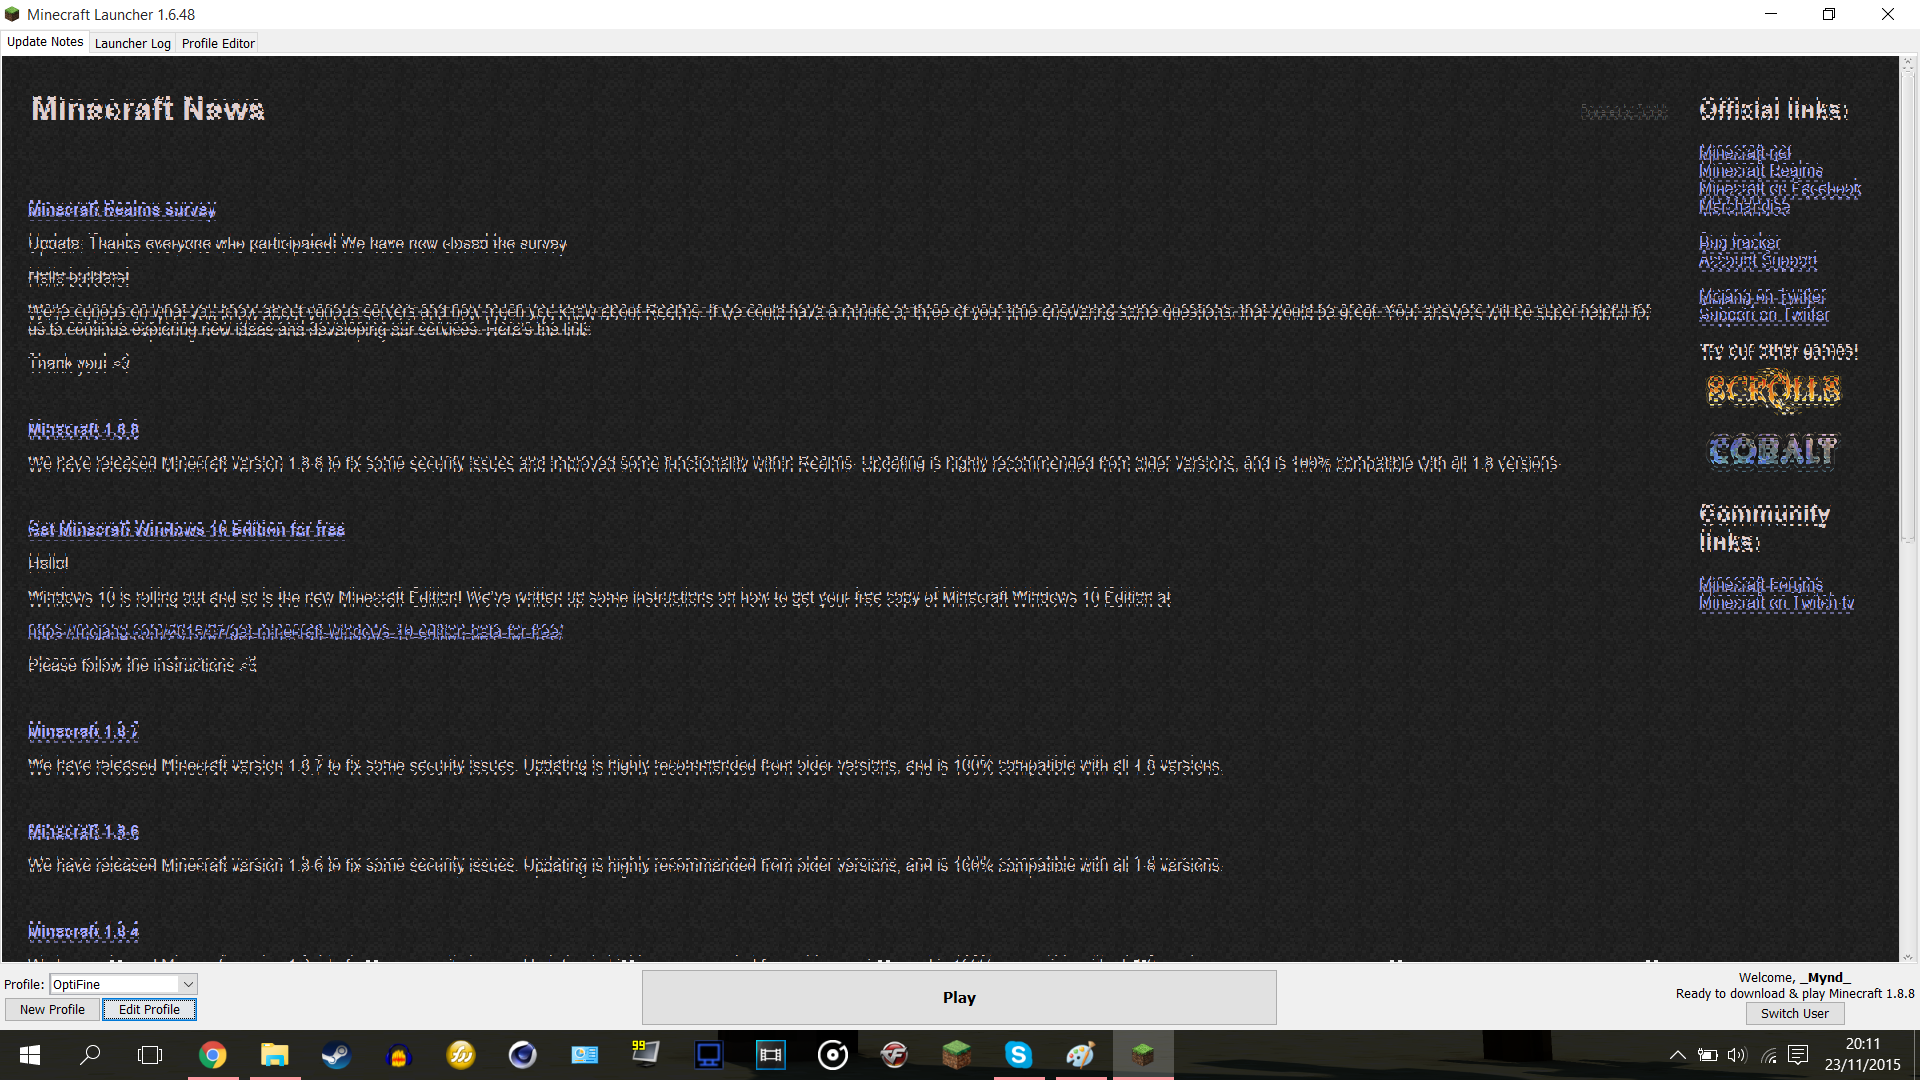Open the white circular disc app in the taskbar
This screenshot has width=1920, height=1080.
point(832,1055)
